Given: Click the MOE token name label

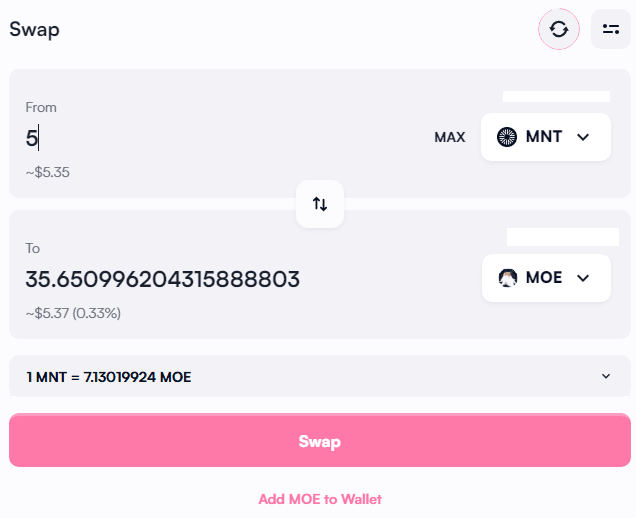Looking at the screenshot, I should (x=544, y=278).
